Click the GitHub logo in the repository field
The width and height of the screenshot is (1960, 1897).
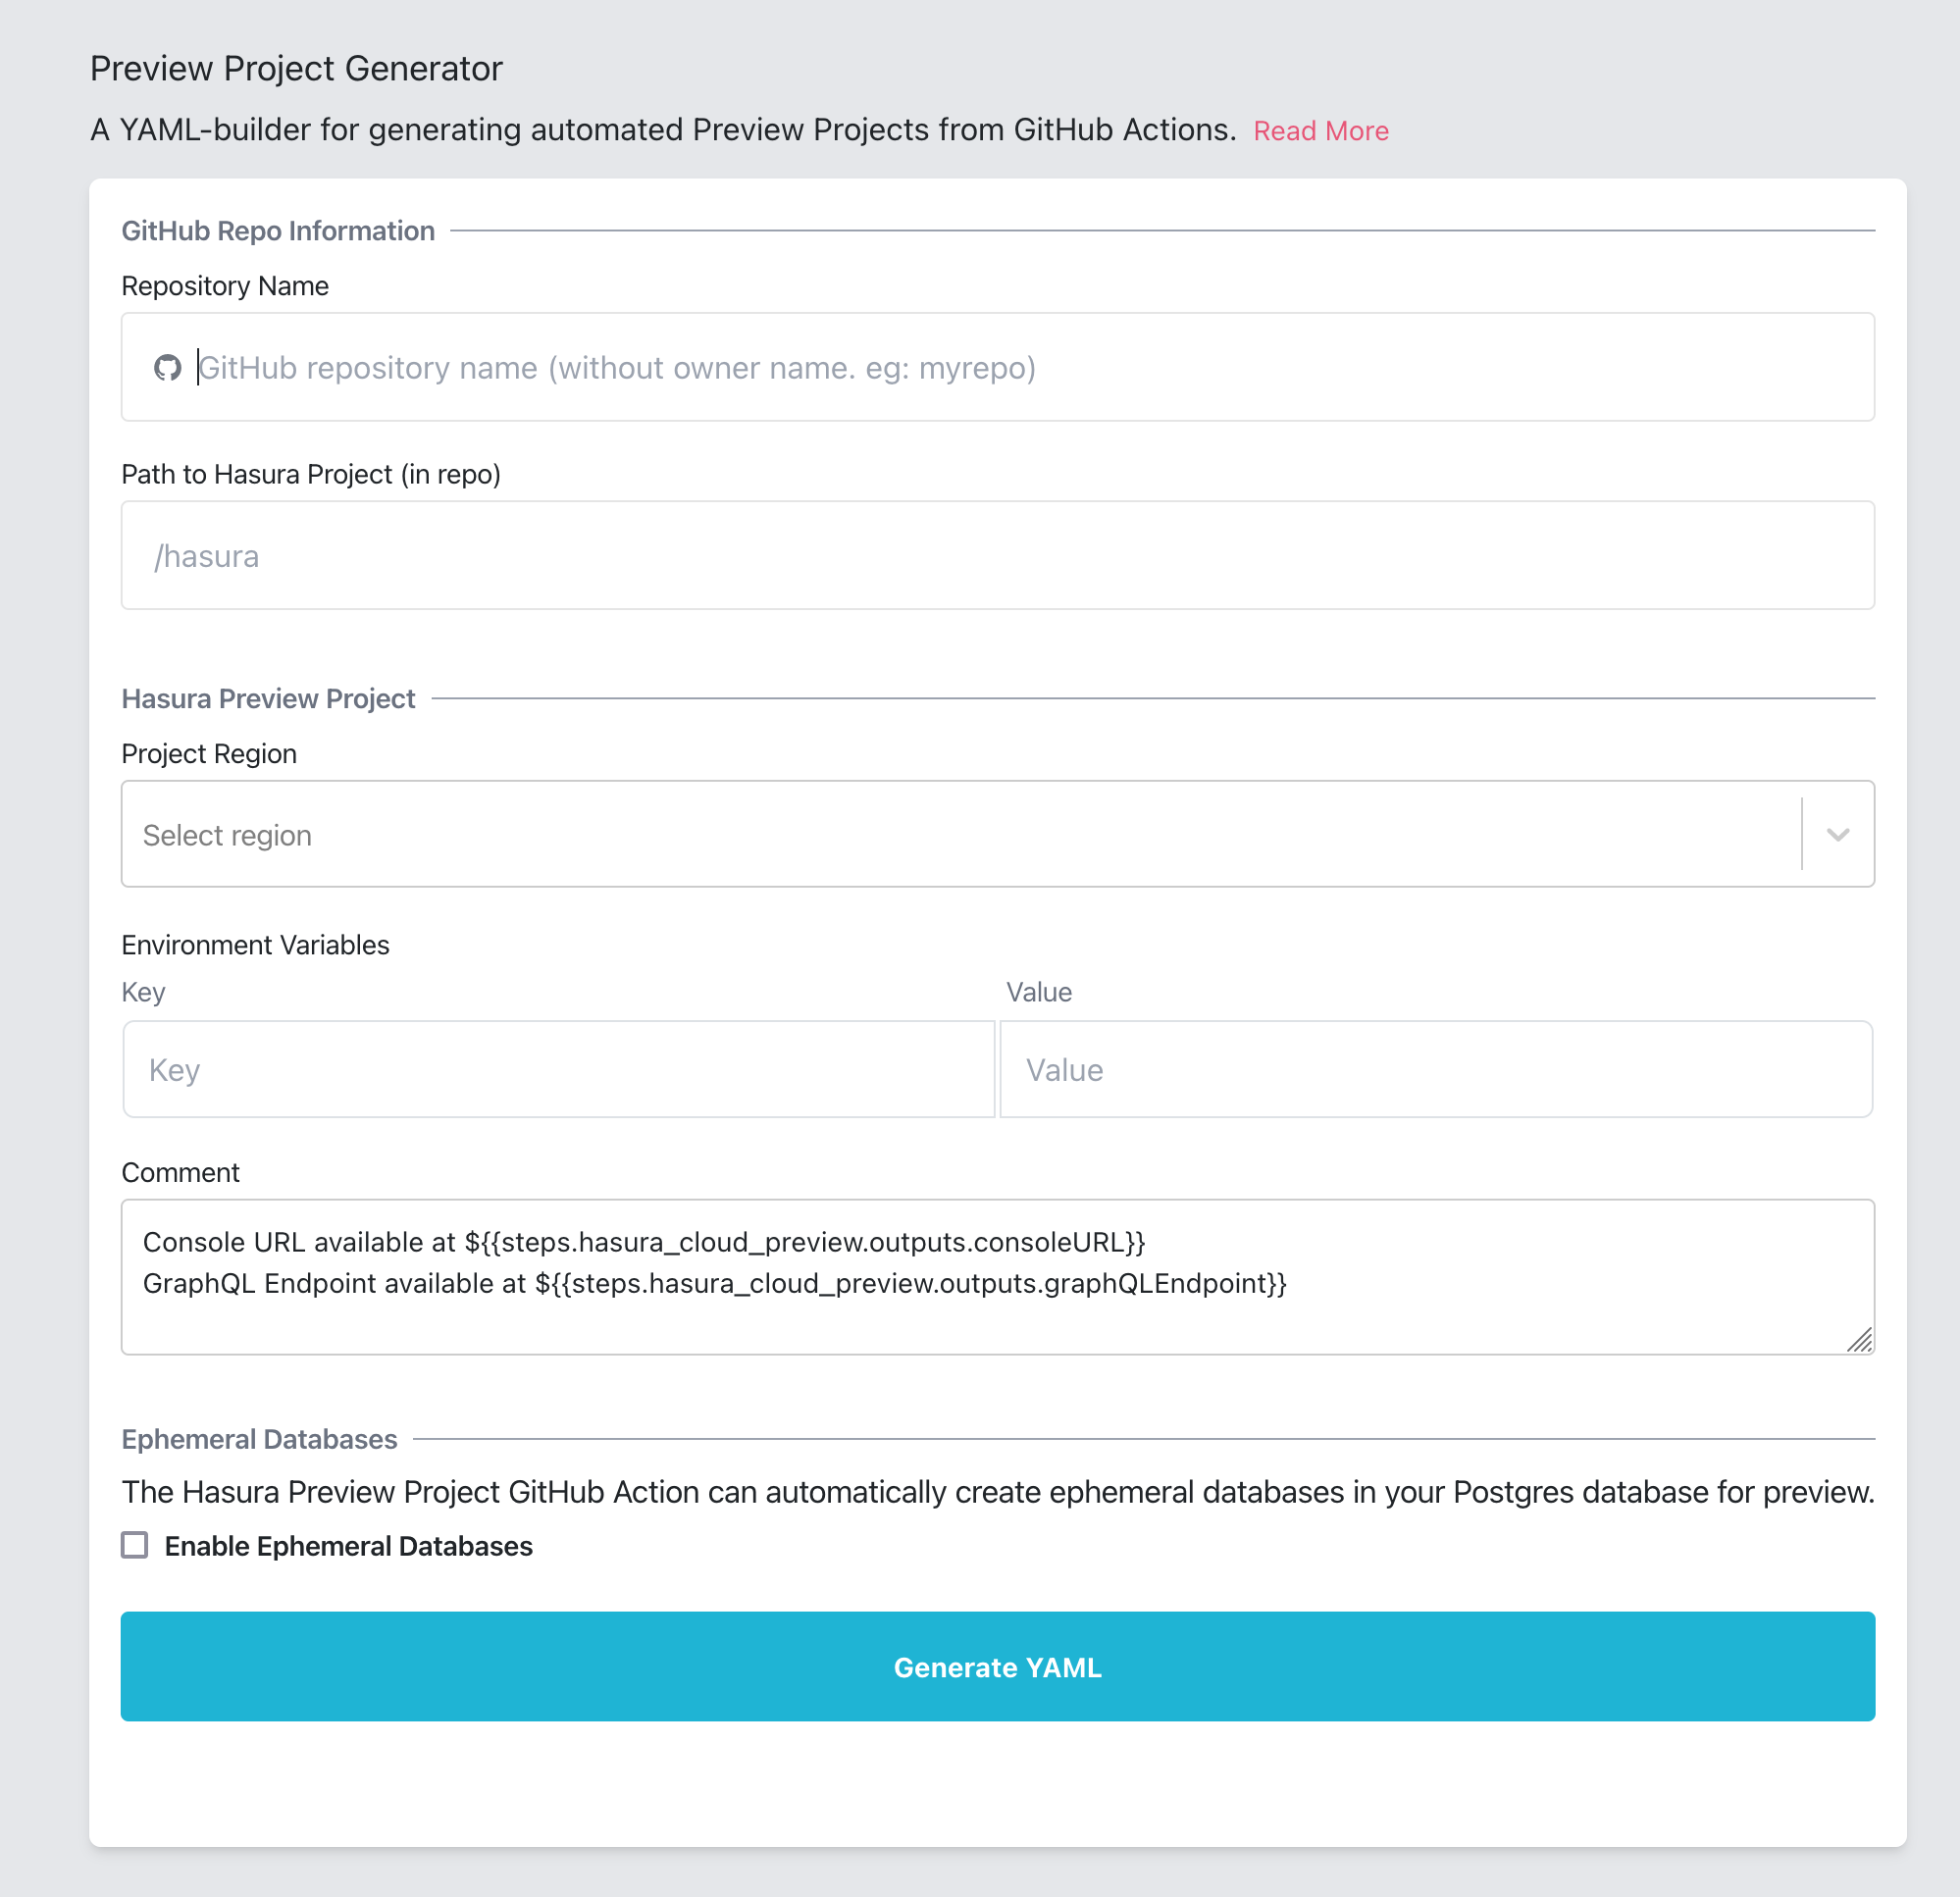pos(169,367)
